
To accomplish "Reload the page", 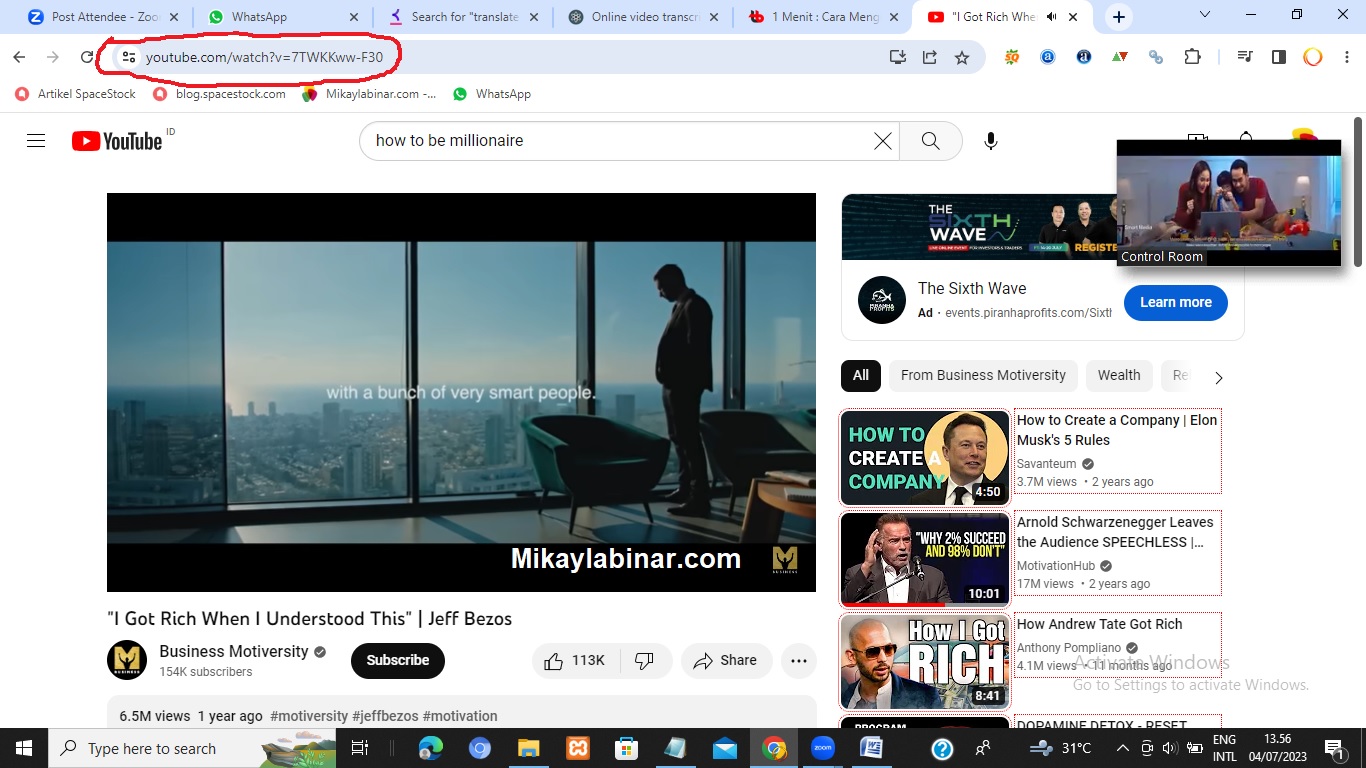I will [87, 57].
